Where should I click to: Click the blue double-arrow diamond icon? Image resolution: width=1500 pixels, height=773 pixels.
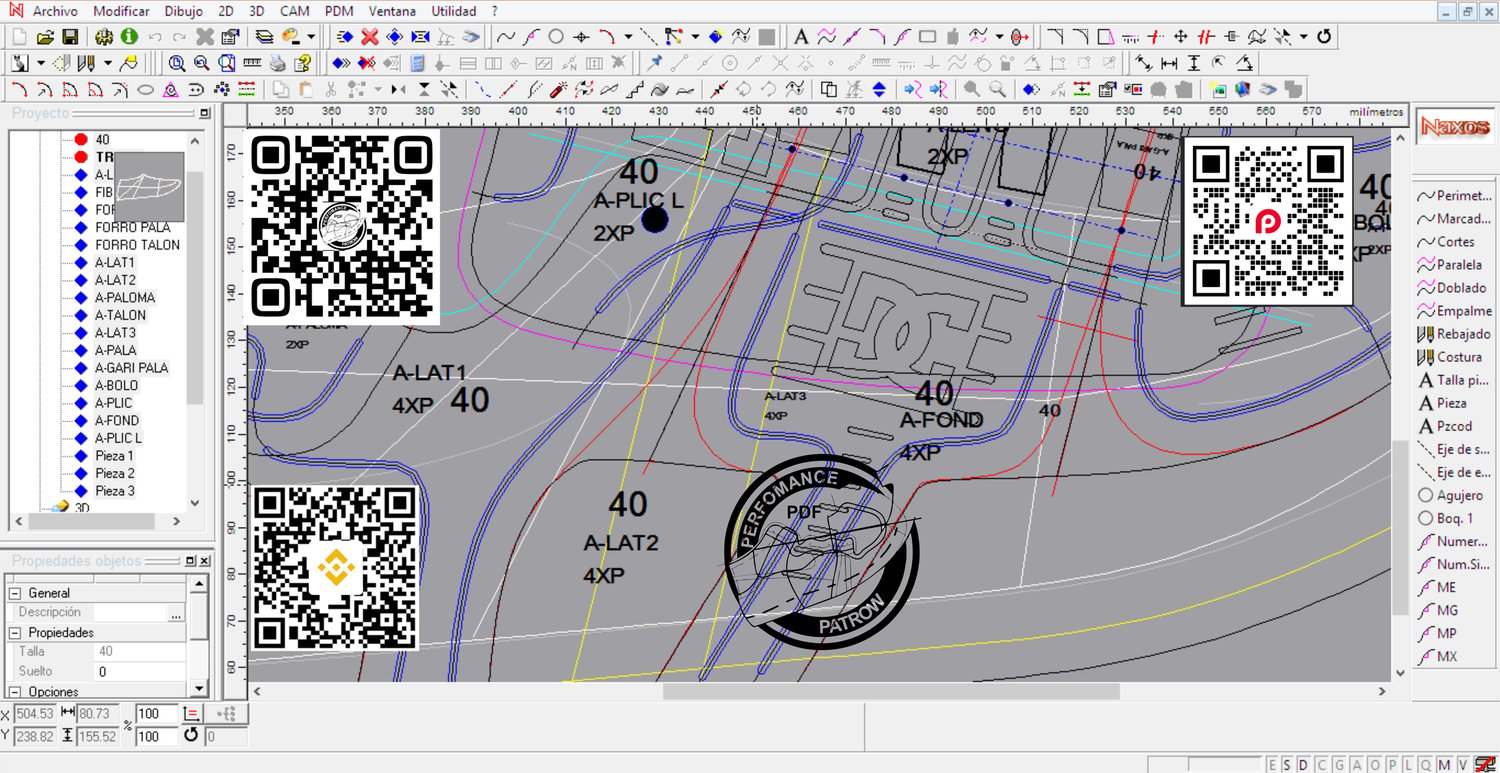[340, 63]
